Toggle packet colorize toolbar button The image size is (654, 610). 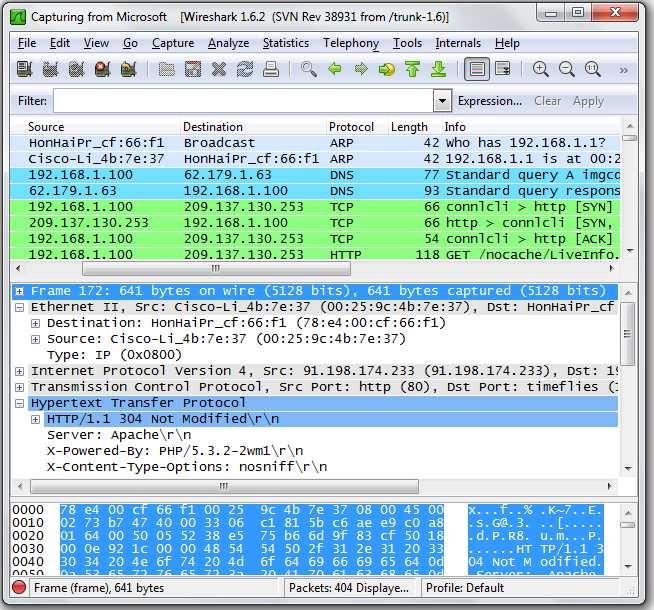point(477,69)
